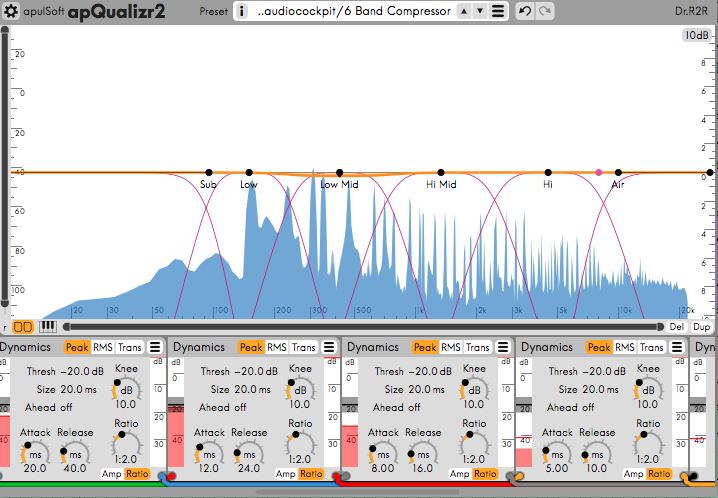Click the horizontal scrollbar below the panels

tap(357, 492)
